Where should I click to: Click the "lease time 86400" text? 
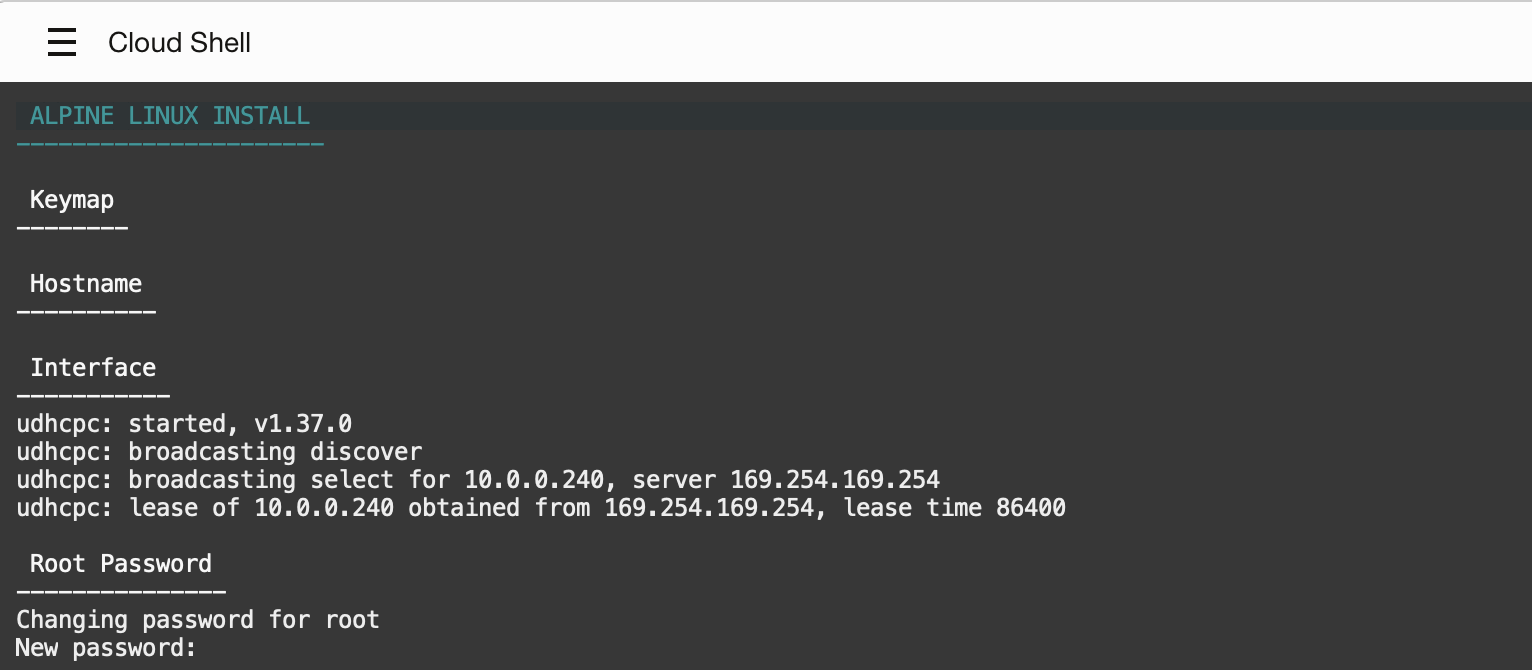pos(954,508)
